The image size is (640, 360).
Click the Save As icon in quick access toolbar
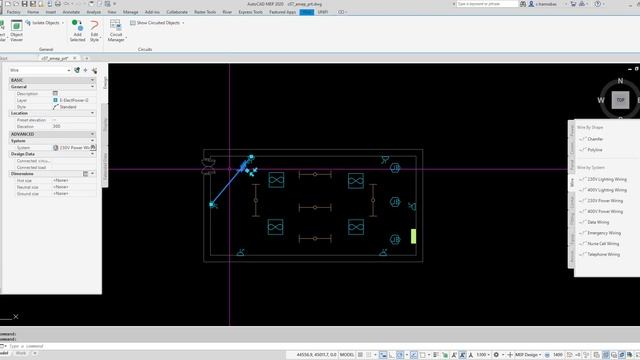click(x=33, y=4)
